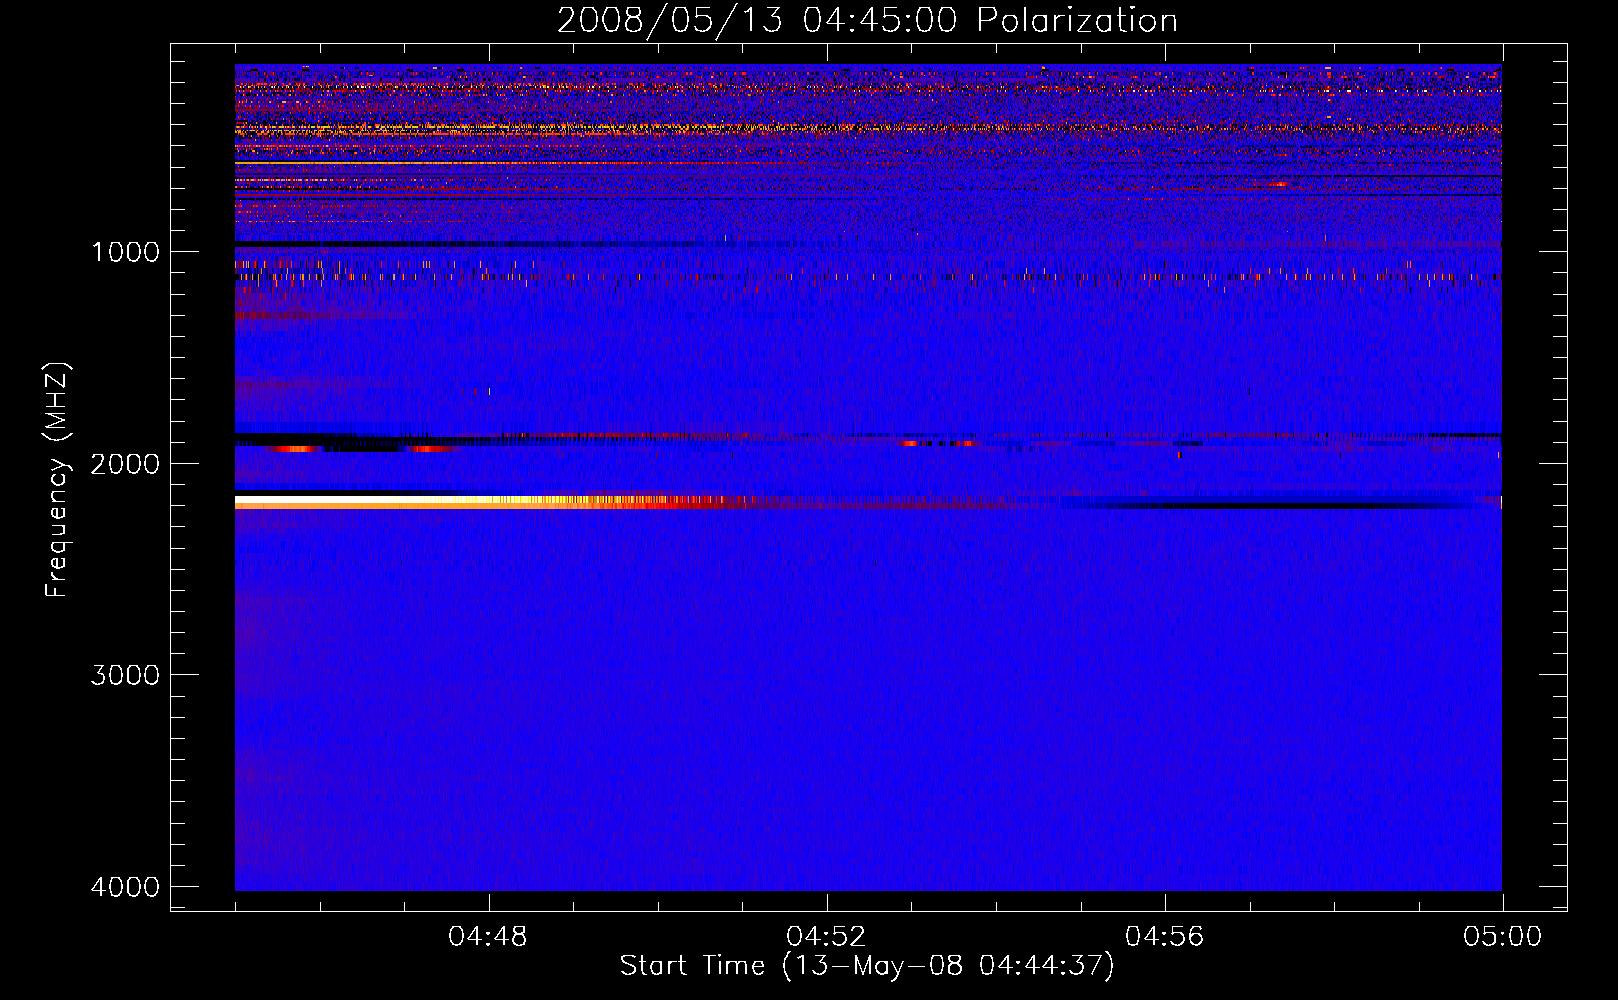Click the 04:56 time tick label
This screenshot has width=1618, height=1000.
1165,937
